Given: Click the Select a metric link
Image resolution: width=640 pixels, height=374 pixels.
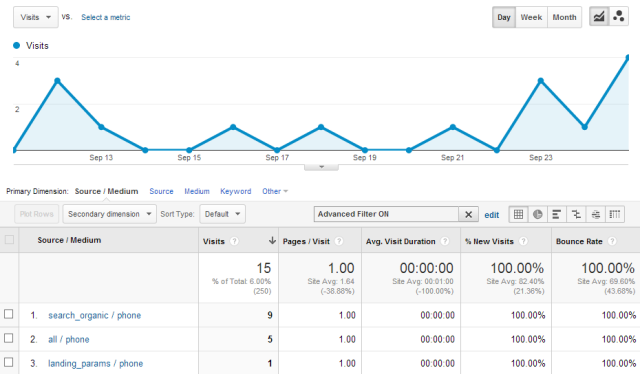Looking at the screenshot, I should click(x=106, y=17).
